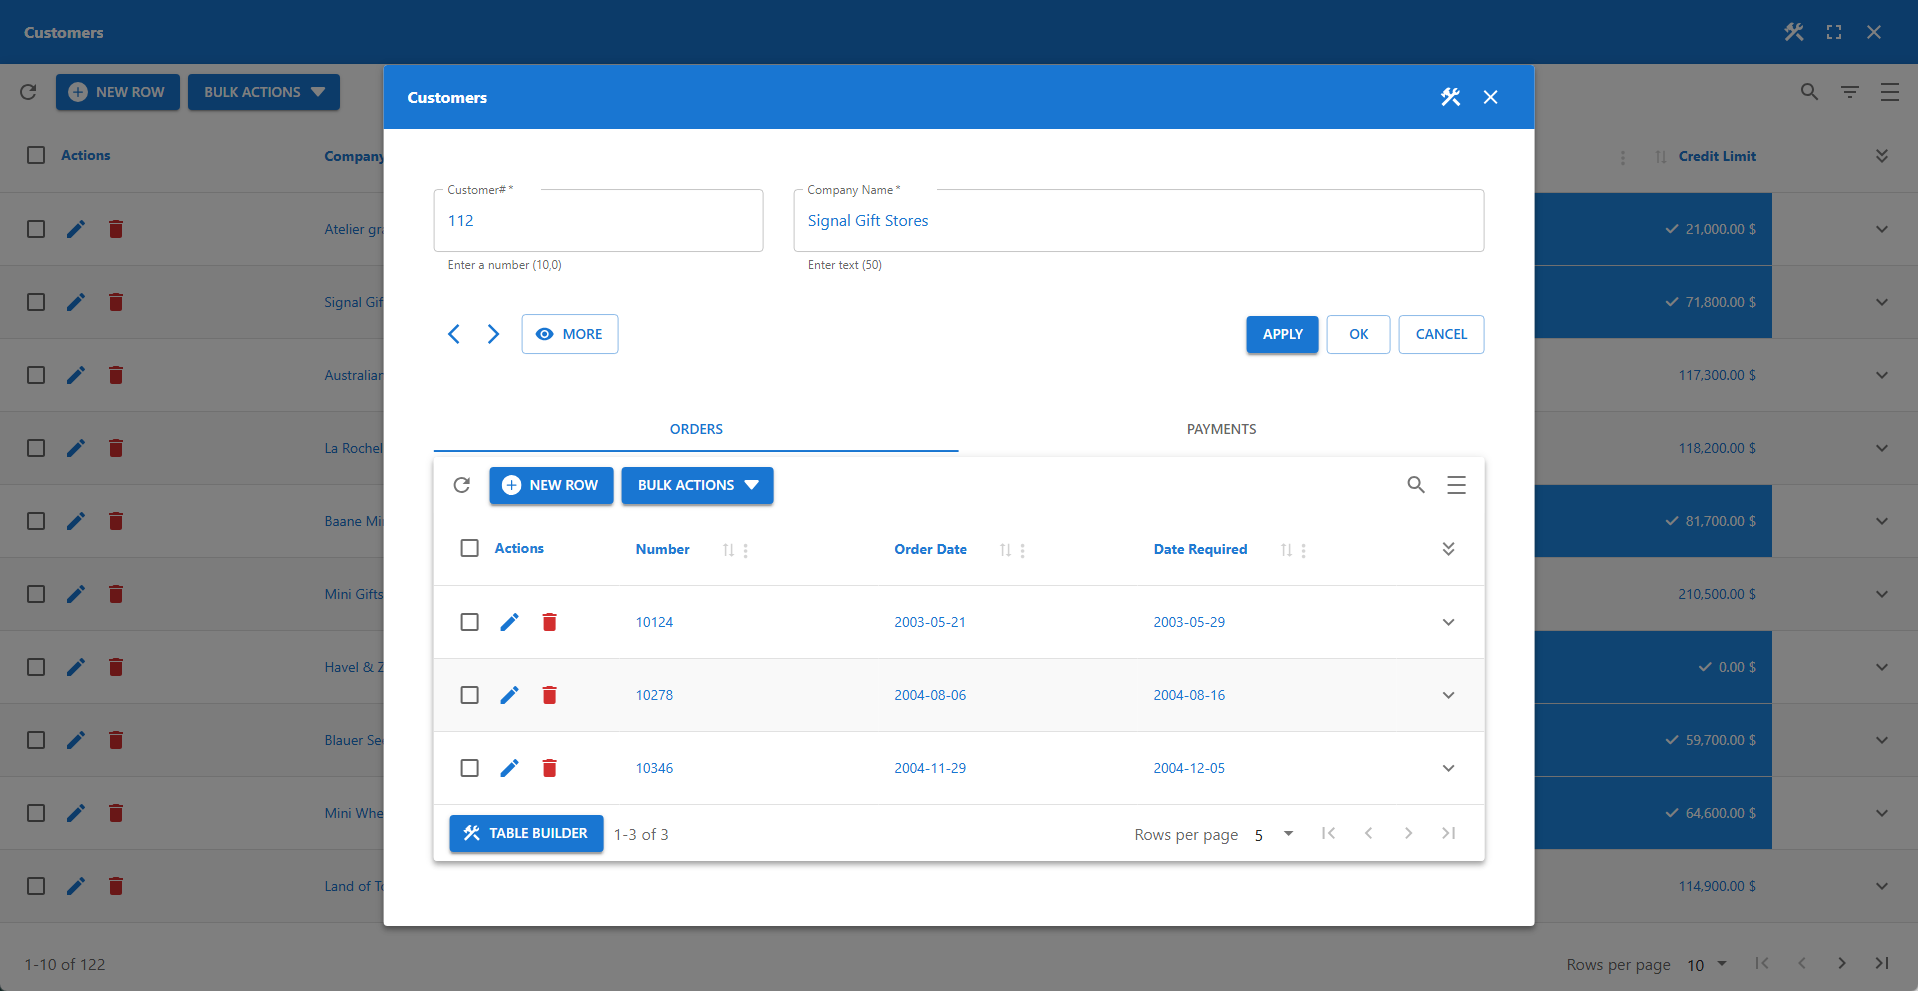
Task: Open the search in the orders panel
Action: 1416,485
